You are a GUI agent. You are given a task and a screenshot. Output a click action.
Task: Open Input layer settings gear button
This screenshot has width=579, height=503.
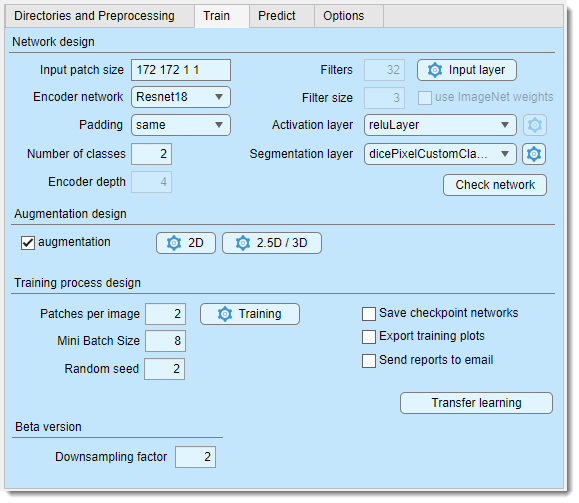pos(466,70)
